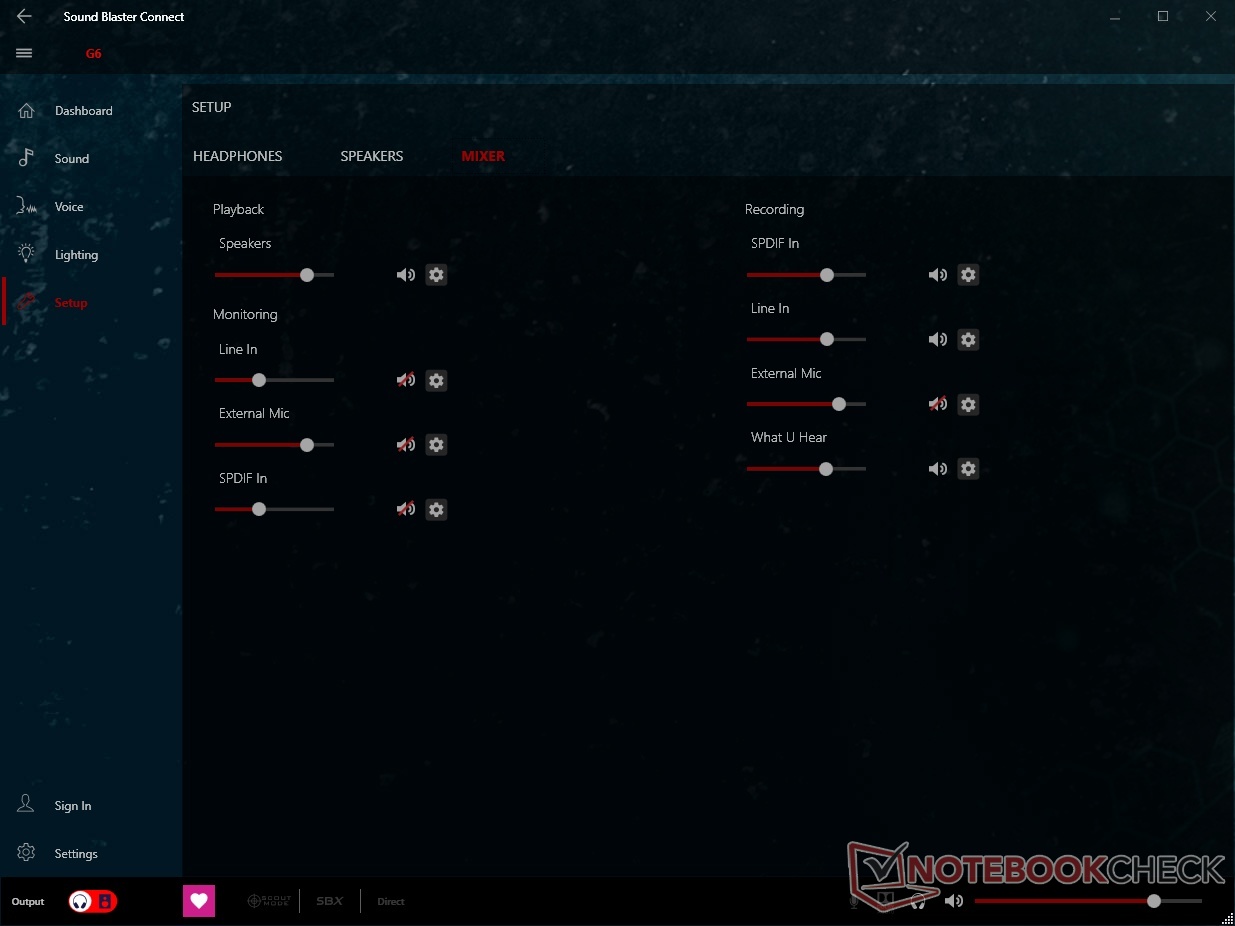The height and width of the screenshot is (926, 1235).
Task: Click the Output label in the bottom bar
Action: 28,902
